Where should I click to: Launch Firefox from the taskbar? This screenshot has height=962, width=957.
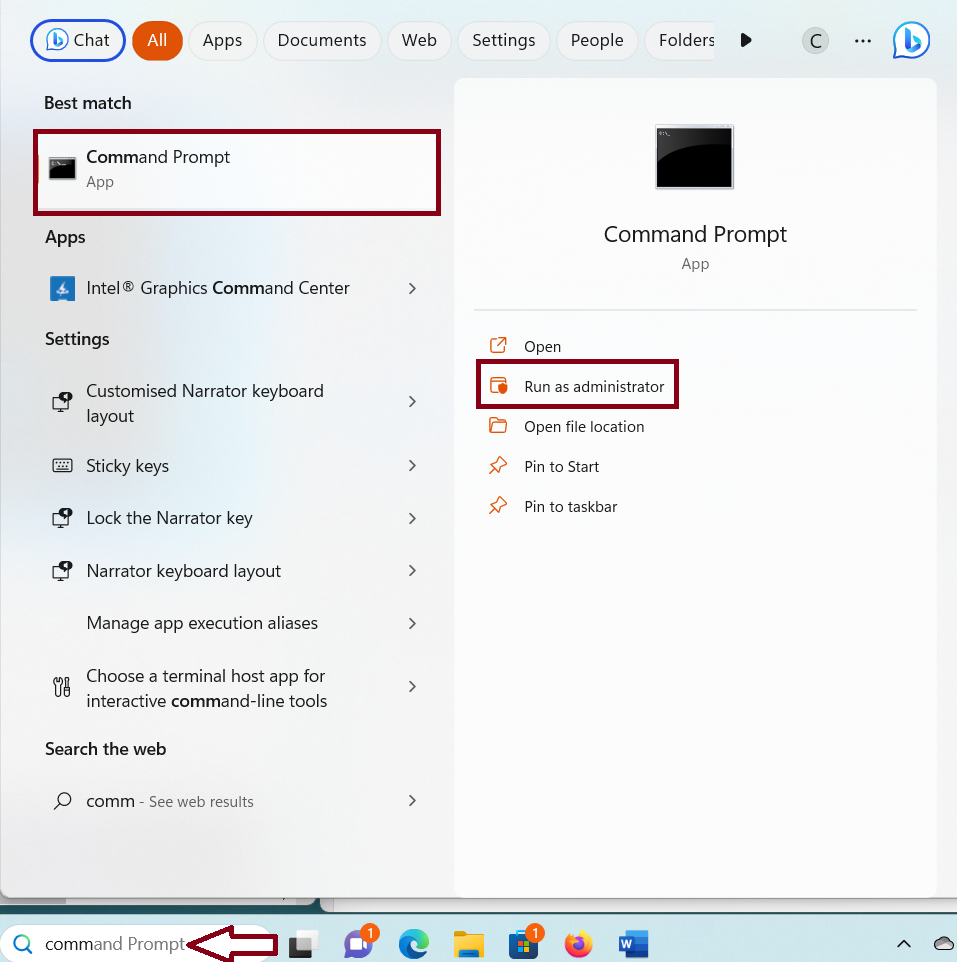coord(578,944)
